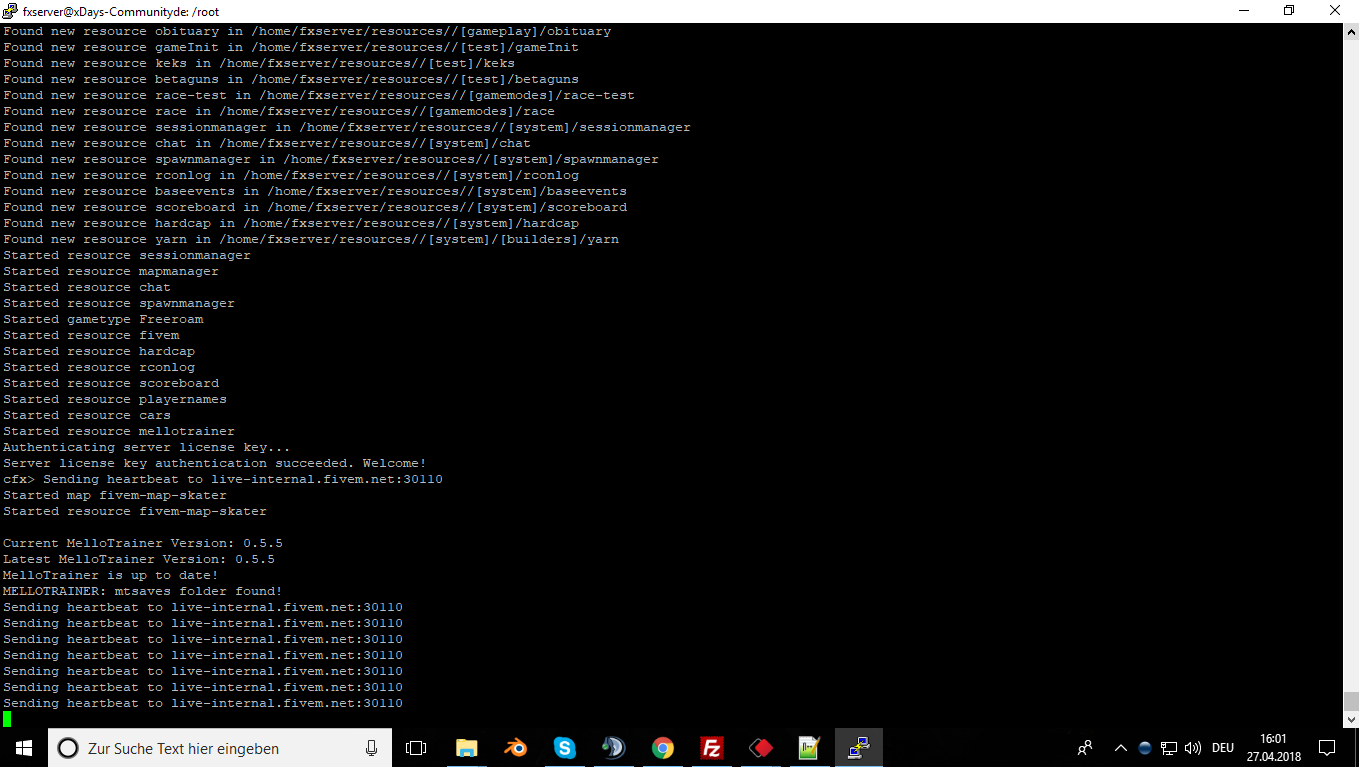This screenshot has width=1359, height=767.
Task: Click the line 'Found new resource betaguns'
Action: click(x=291, y=79)
